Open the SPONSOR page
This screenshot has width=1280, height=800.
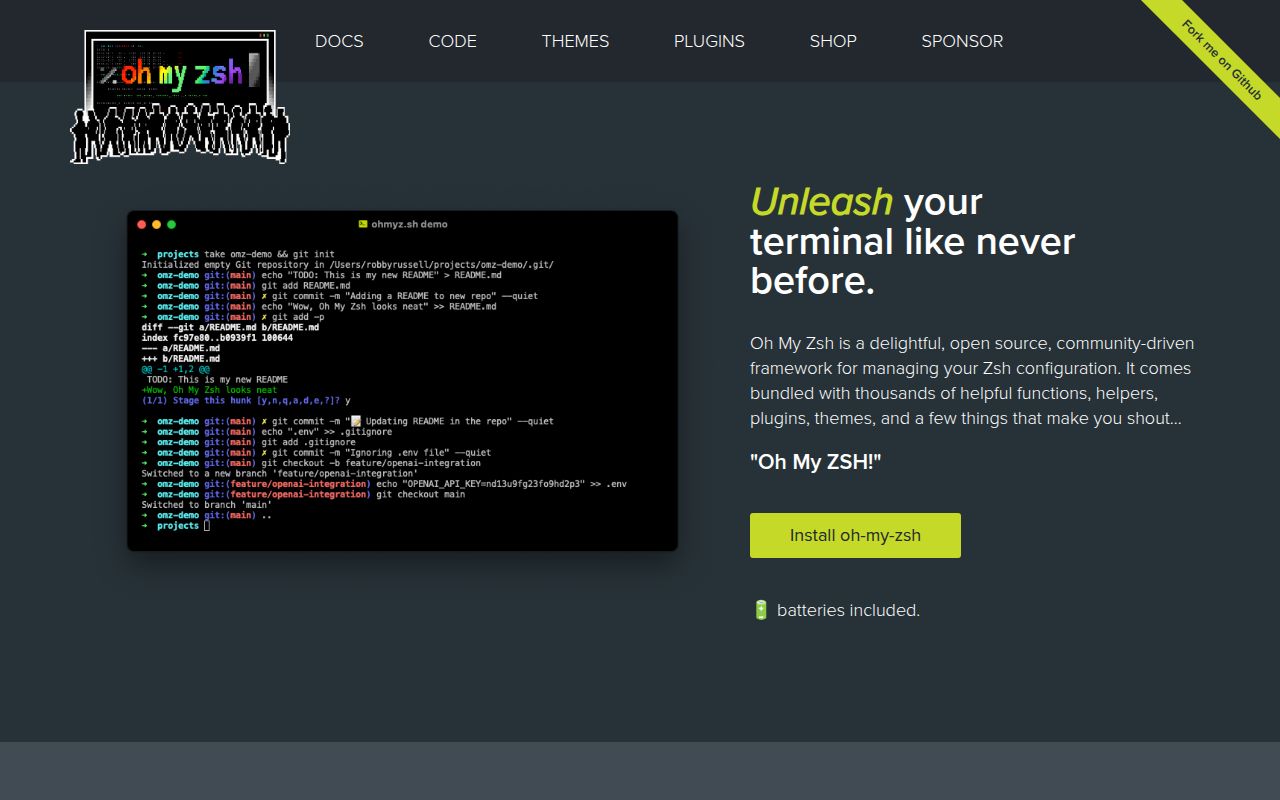(962, 41)
